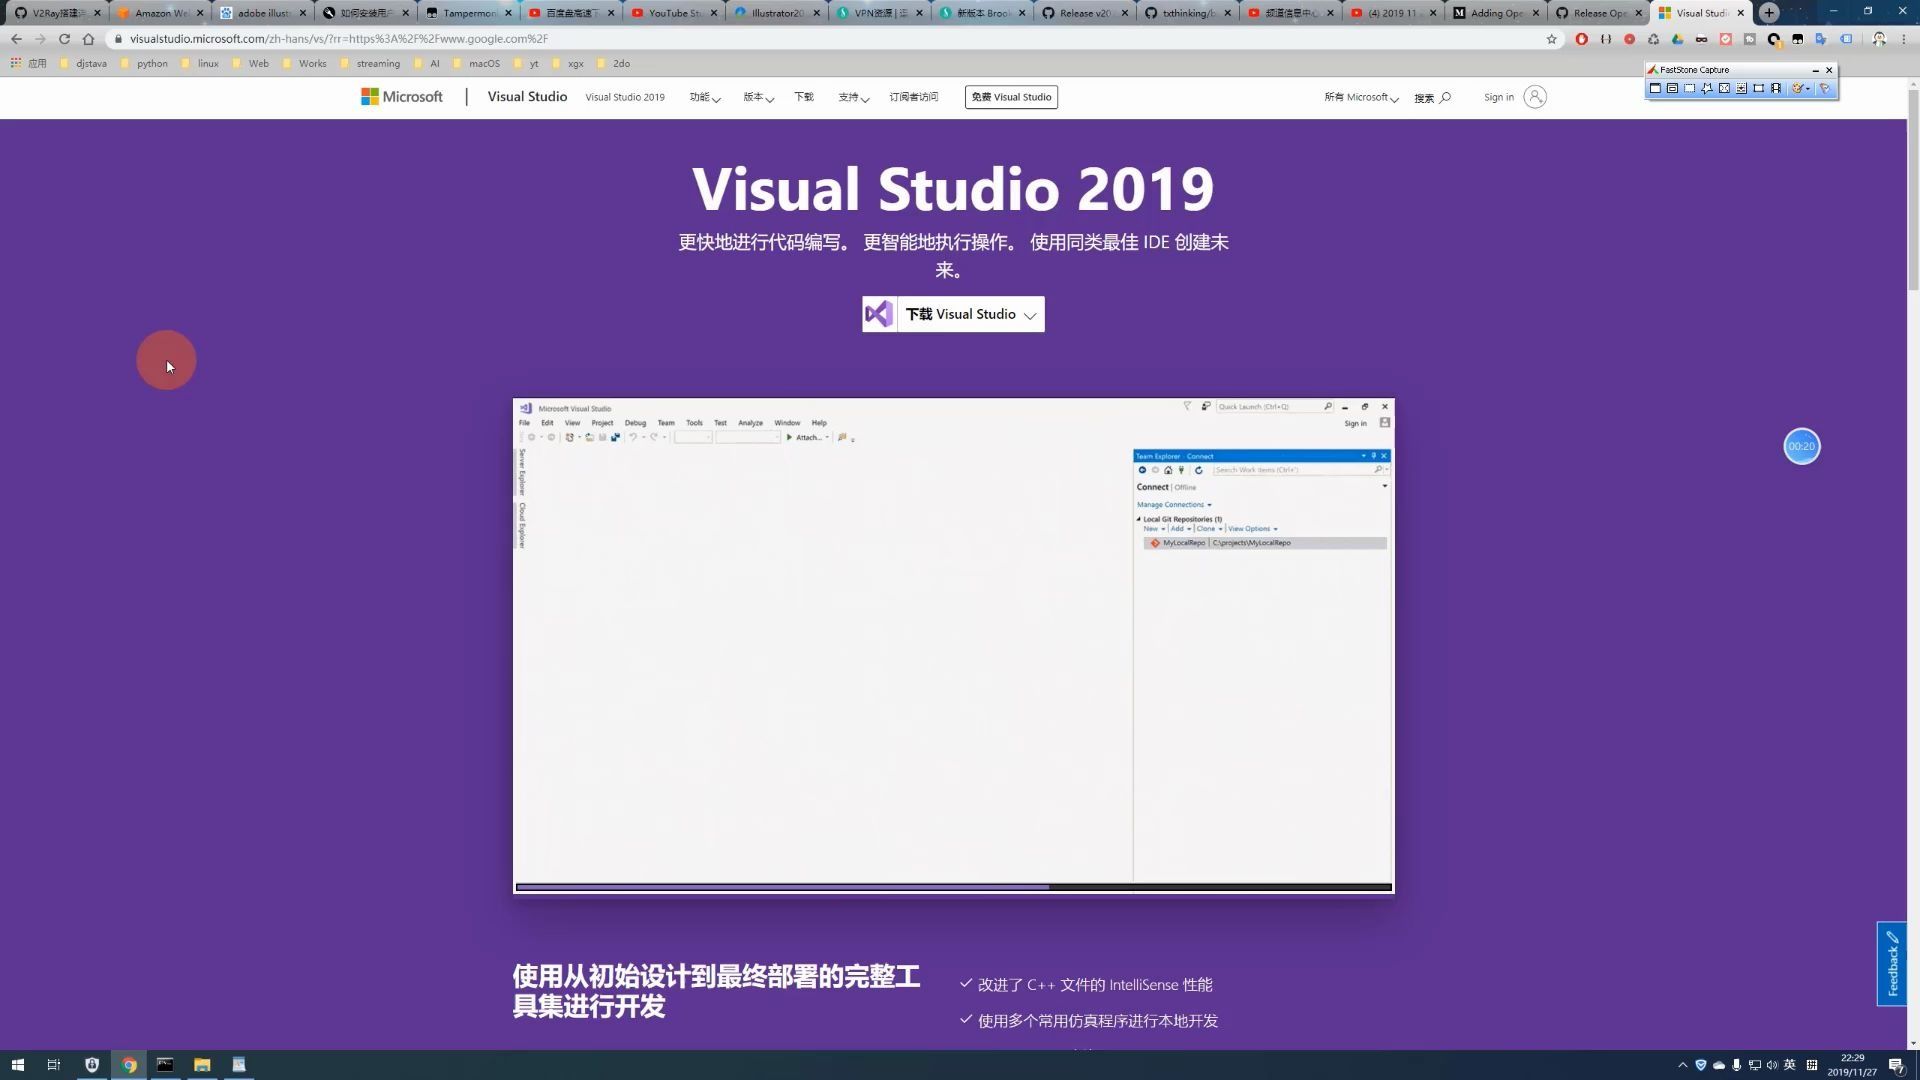Click the address bar URL field
The width and height of the screenshot is (1920, 1080).
click(x=830, y=39)
